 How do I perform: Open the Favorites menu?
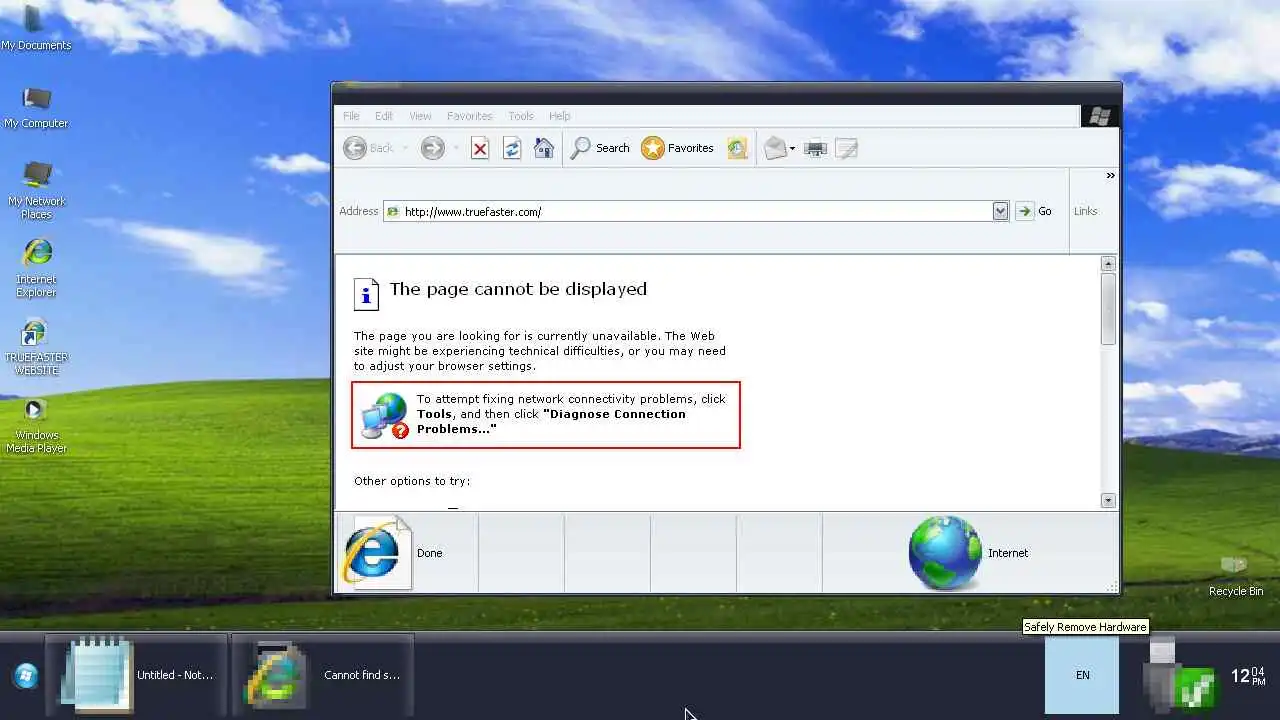click(x=469, y=116)
